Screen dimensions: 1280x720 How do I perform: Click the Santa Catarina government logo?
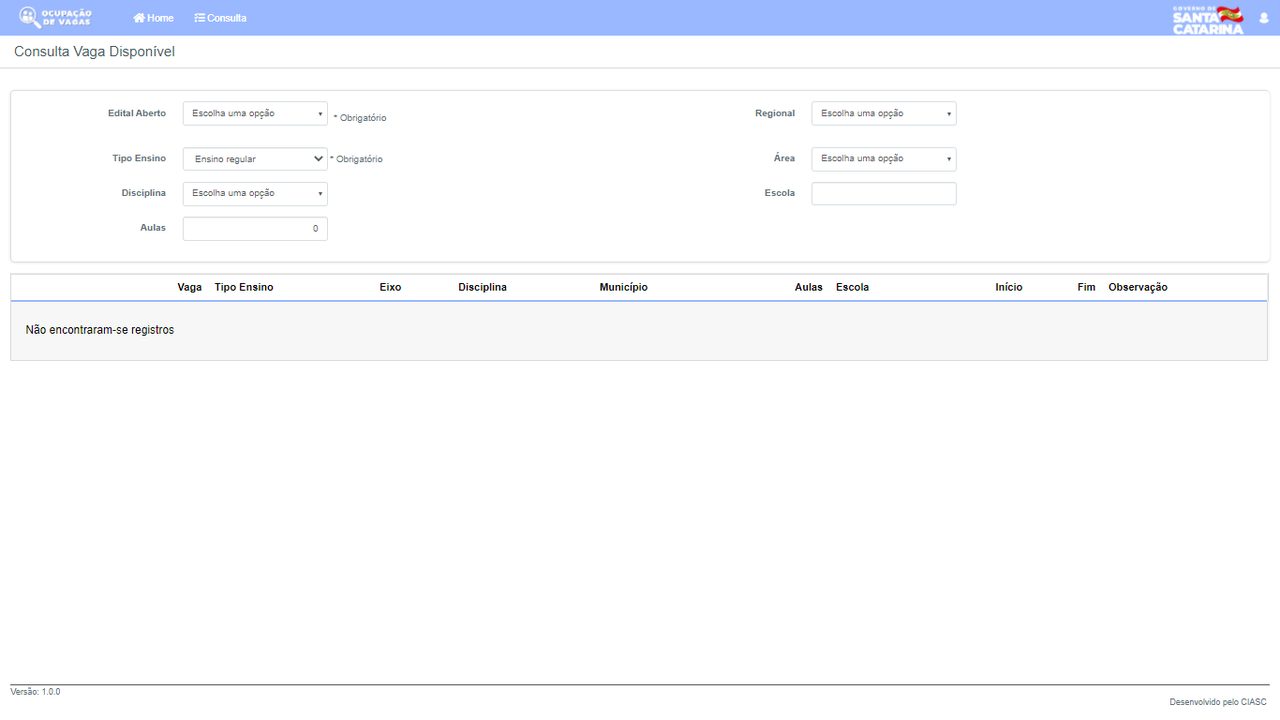click(x=1208, y=19)
